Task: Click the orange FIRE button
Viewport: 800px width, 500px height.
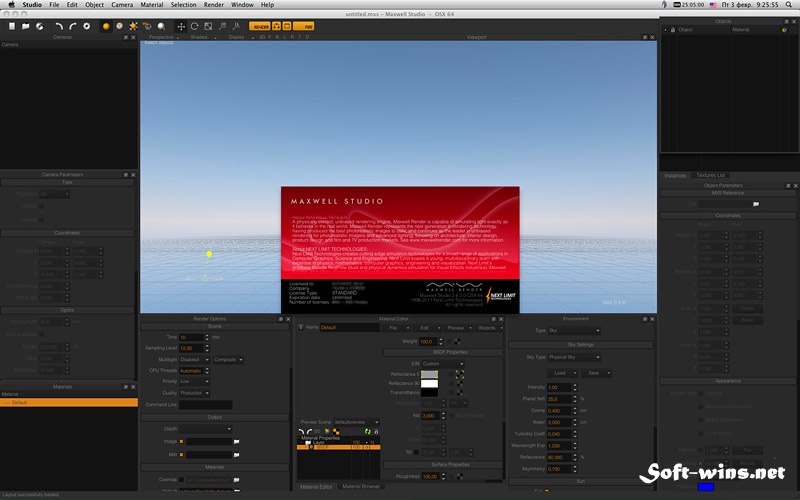Action: tap(304, 26)
